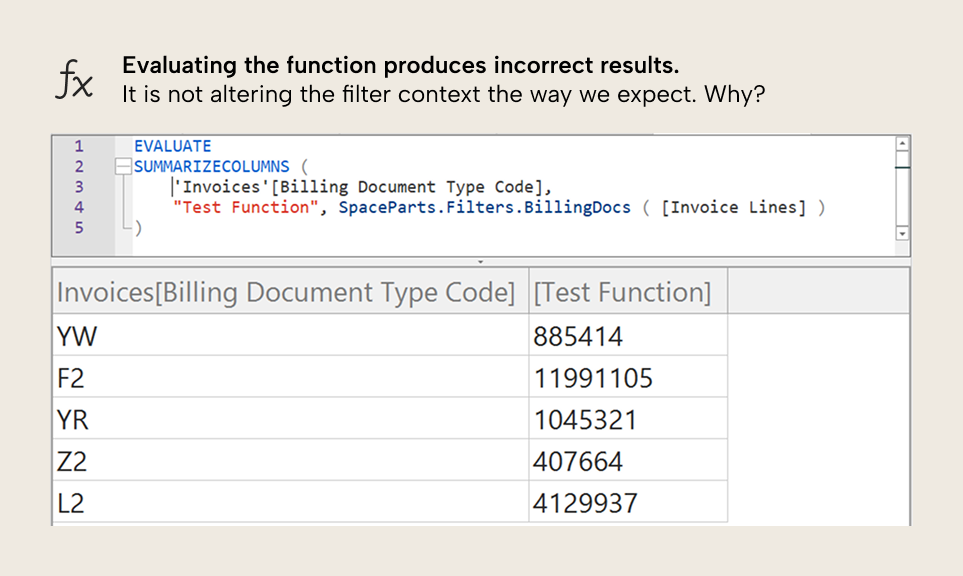The height and width of the screenshot is (576, 963).
Task: Click the empty third column of the table
Action: pyautogui.click(x=818, y=400)
